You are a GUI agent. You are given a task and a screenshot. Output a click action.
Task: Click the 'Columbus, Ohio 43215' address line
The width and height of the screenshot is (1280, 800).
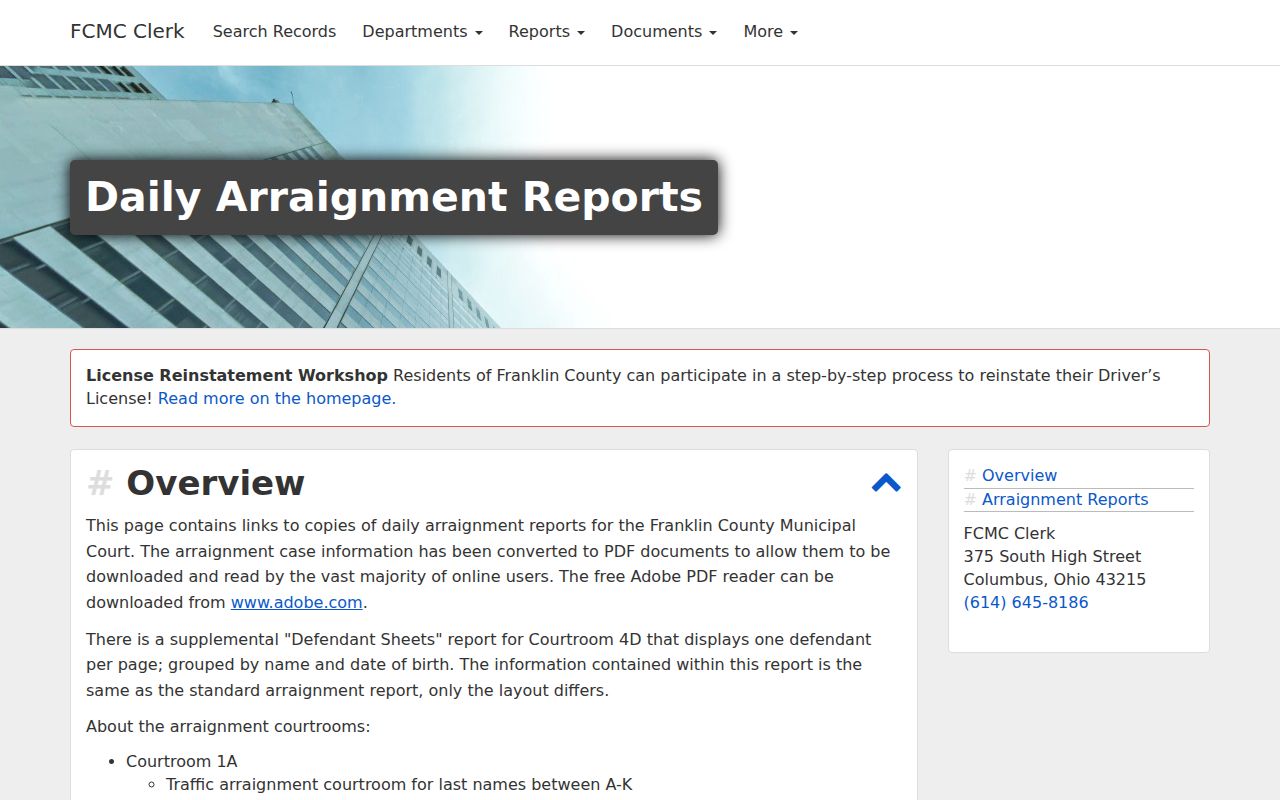tap(1055, 579)
